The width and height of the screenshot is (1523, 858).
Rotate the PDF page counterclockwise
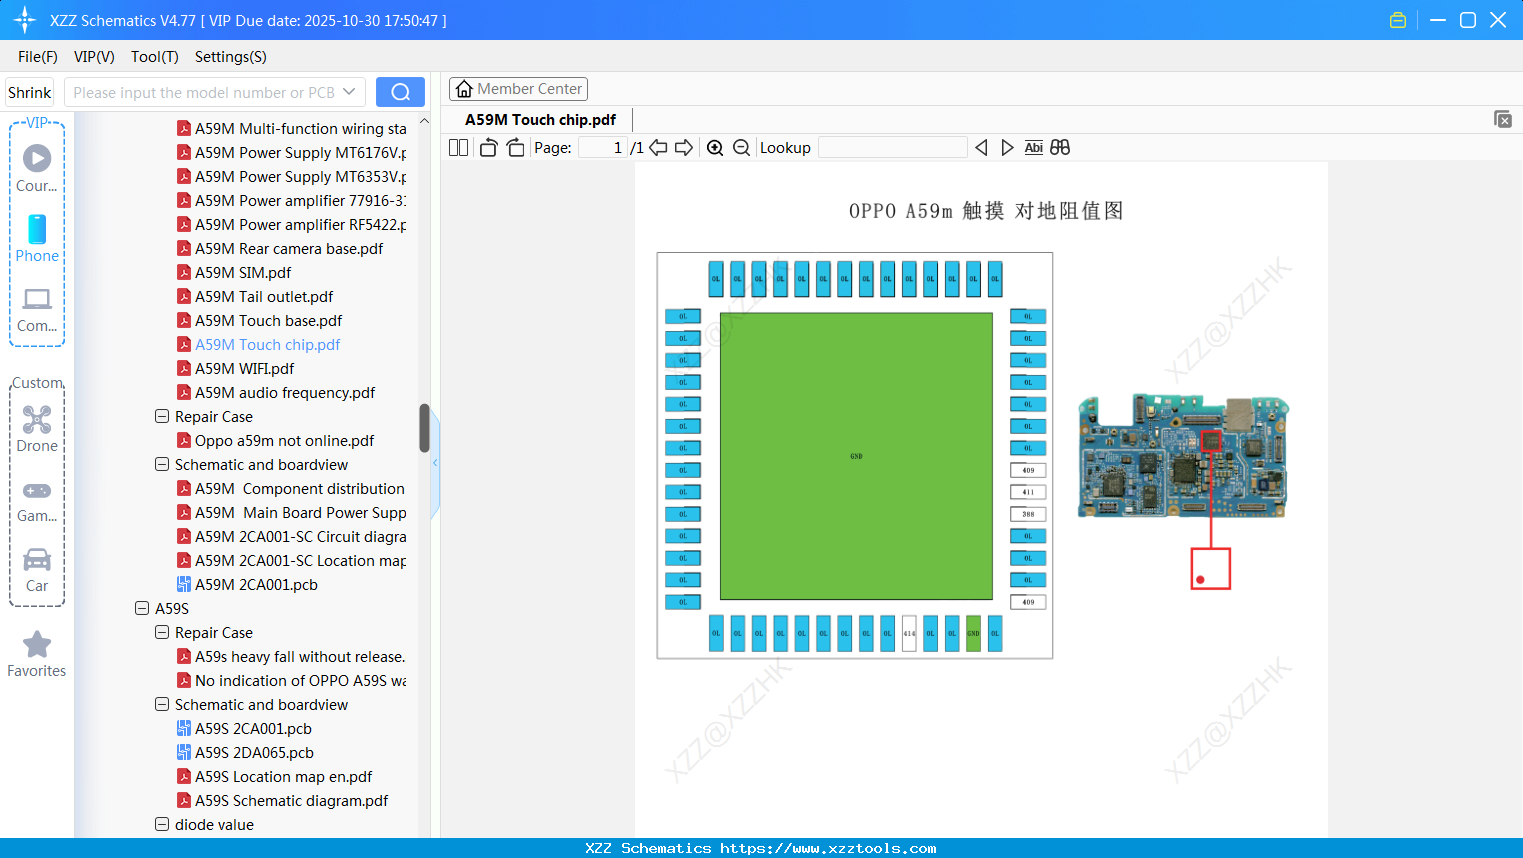click(x=487, y=147)
